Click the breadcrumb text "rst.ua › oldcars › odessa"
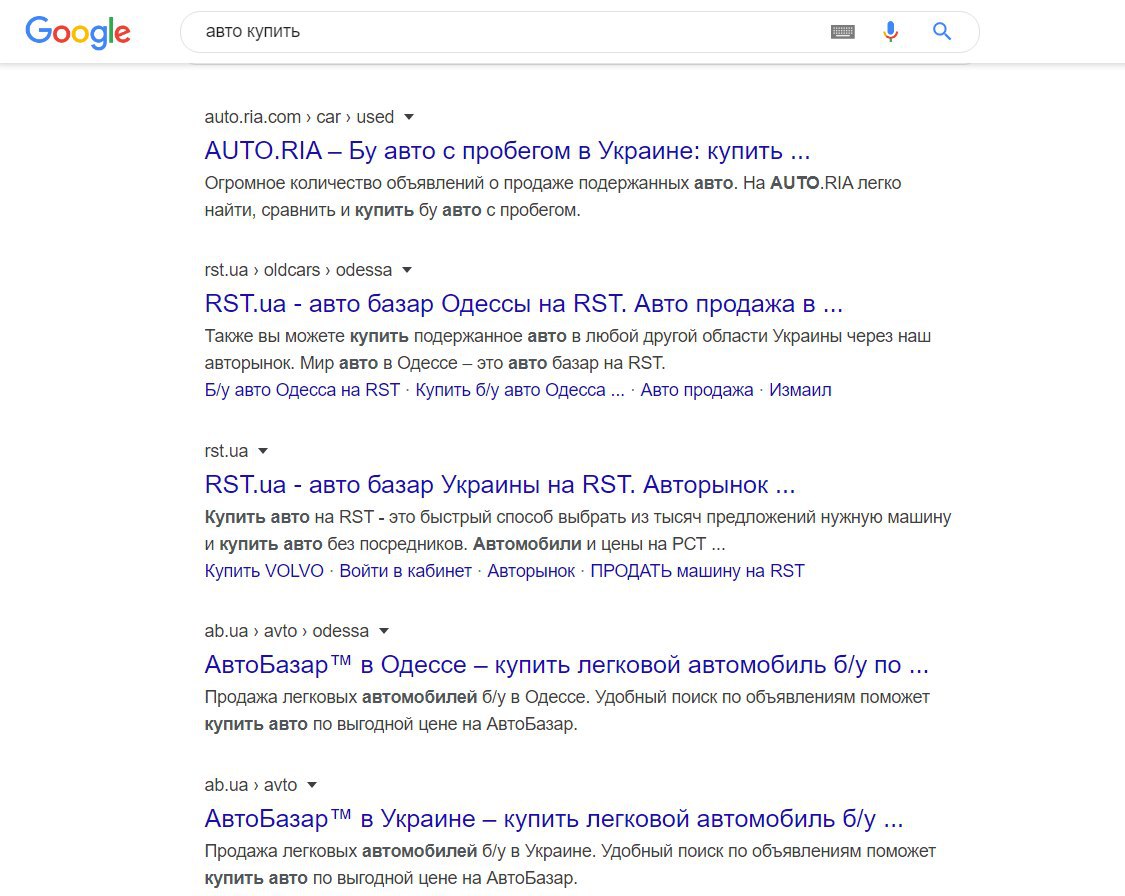 (298, 270)
